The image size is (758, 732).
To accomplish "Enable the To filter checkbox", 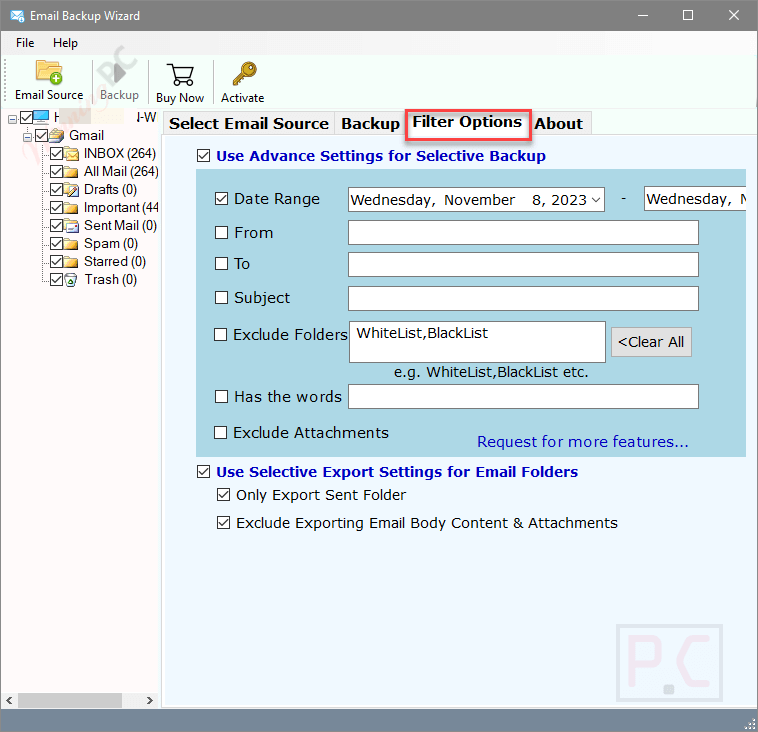I will [x=221, y=264].
